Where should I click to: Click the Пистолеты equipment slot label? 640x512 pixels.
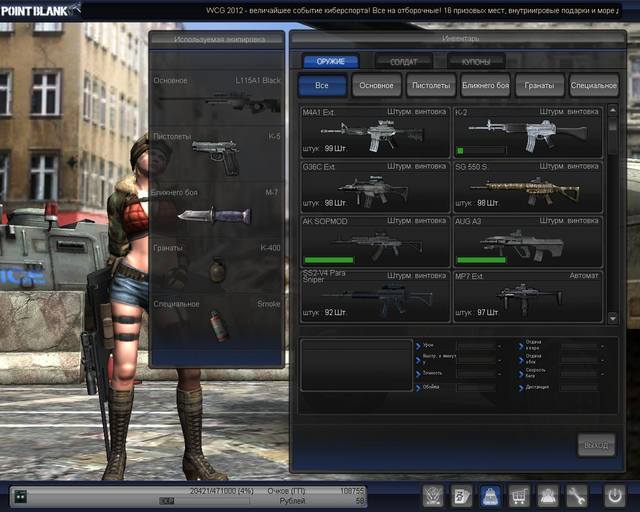(x=172, y=136)
